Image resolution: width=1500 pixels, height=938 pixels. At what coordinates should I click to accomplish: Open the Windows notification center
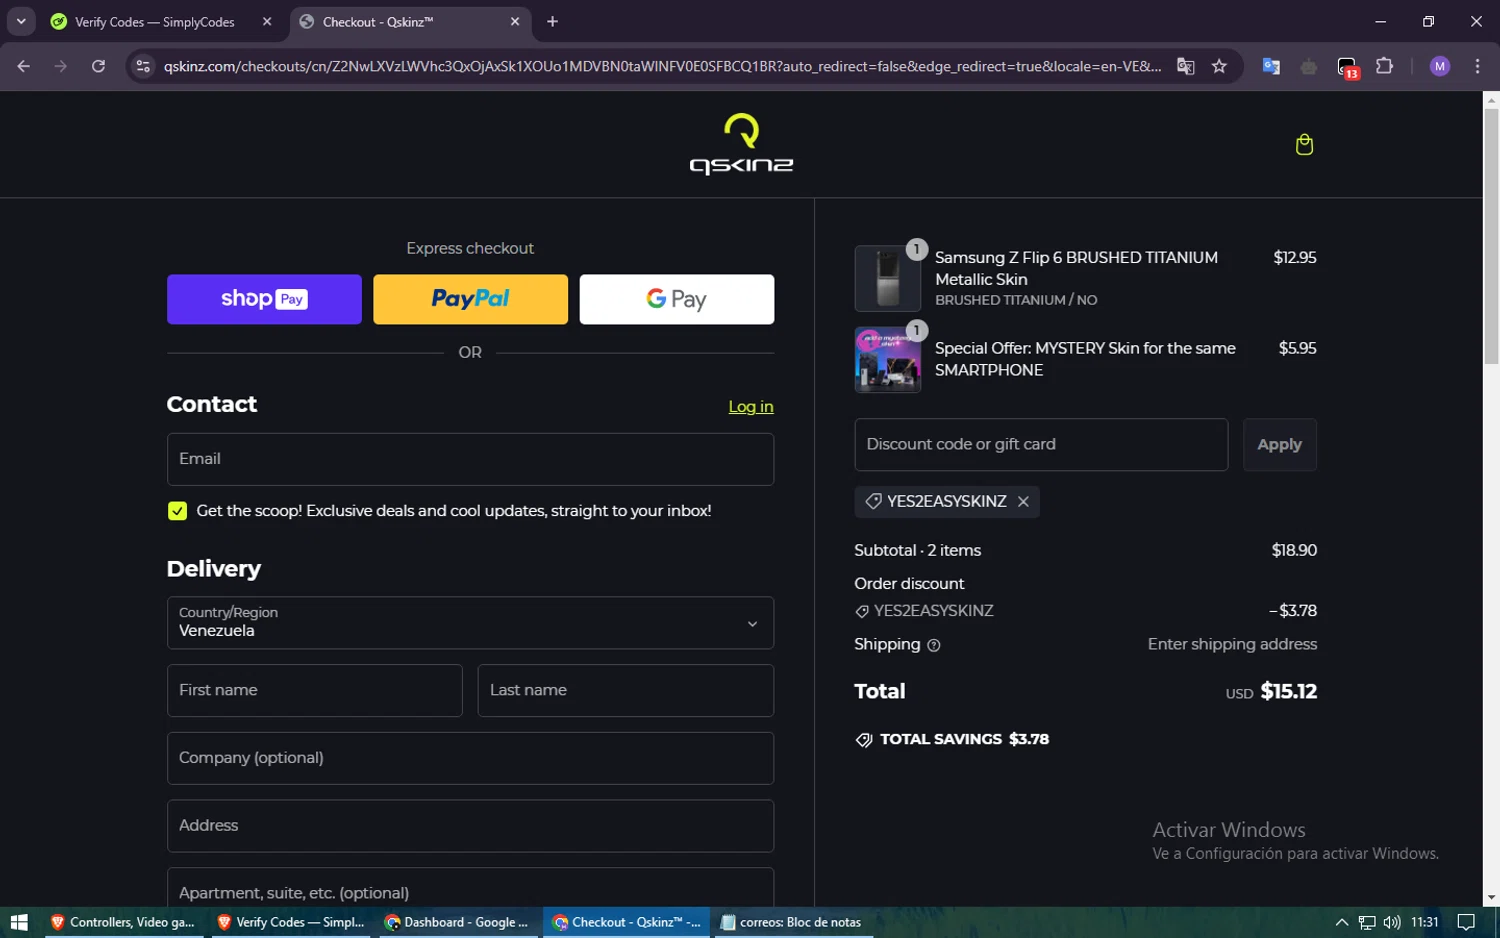tap(1466, 922)
